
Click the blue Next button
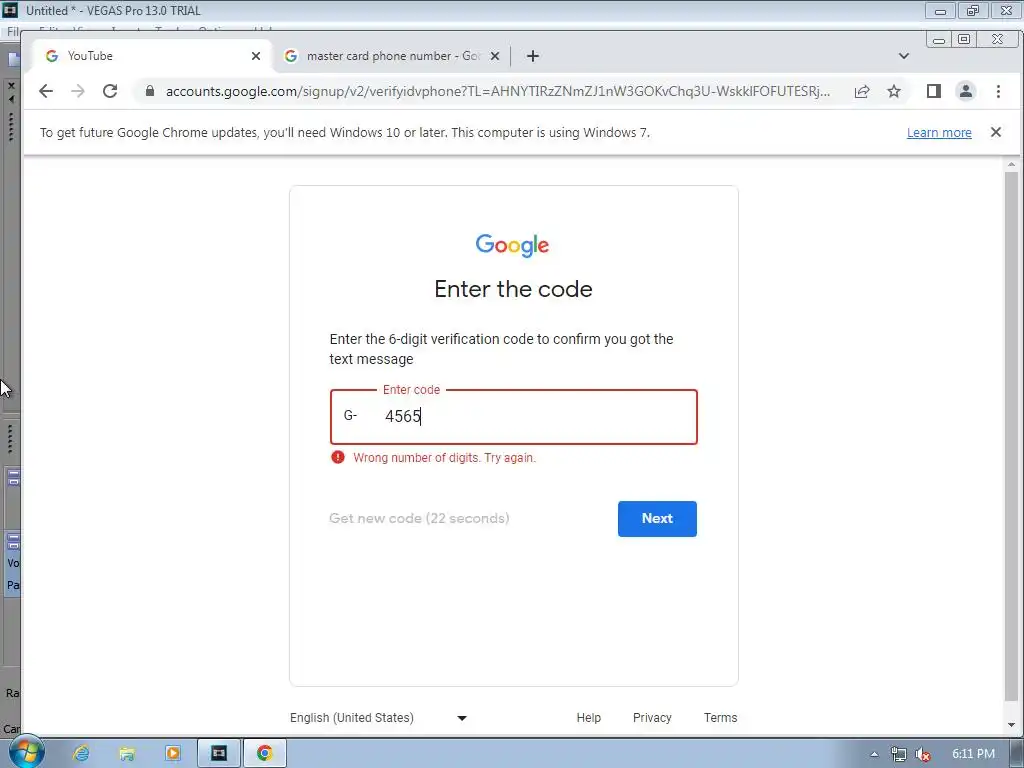(657, 519)
